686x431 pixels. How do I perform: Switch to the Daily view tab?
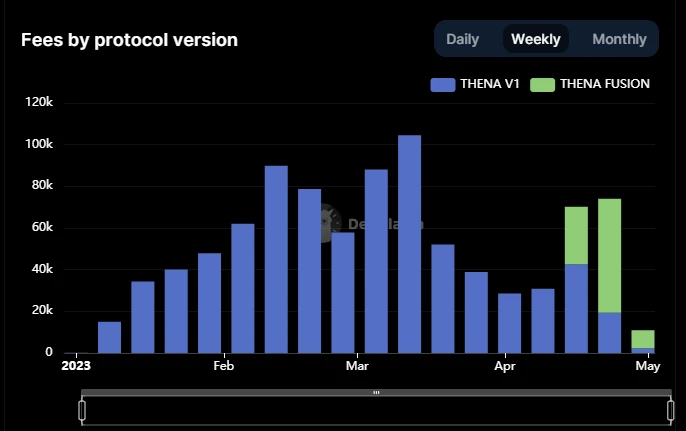pos(462,39)
